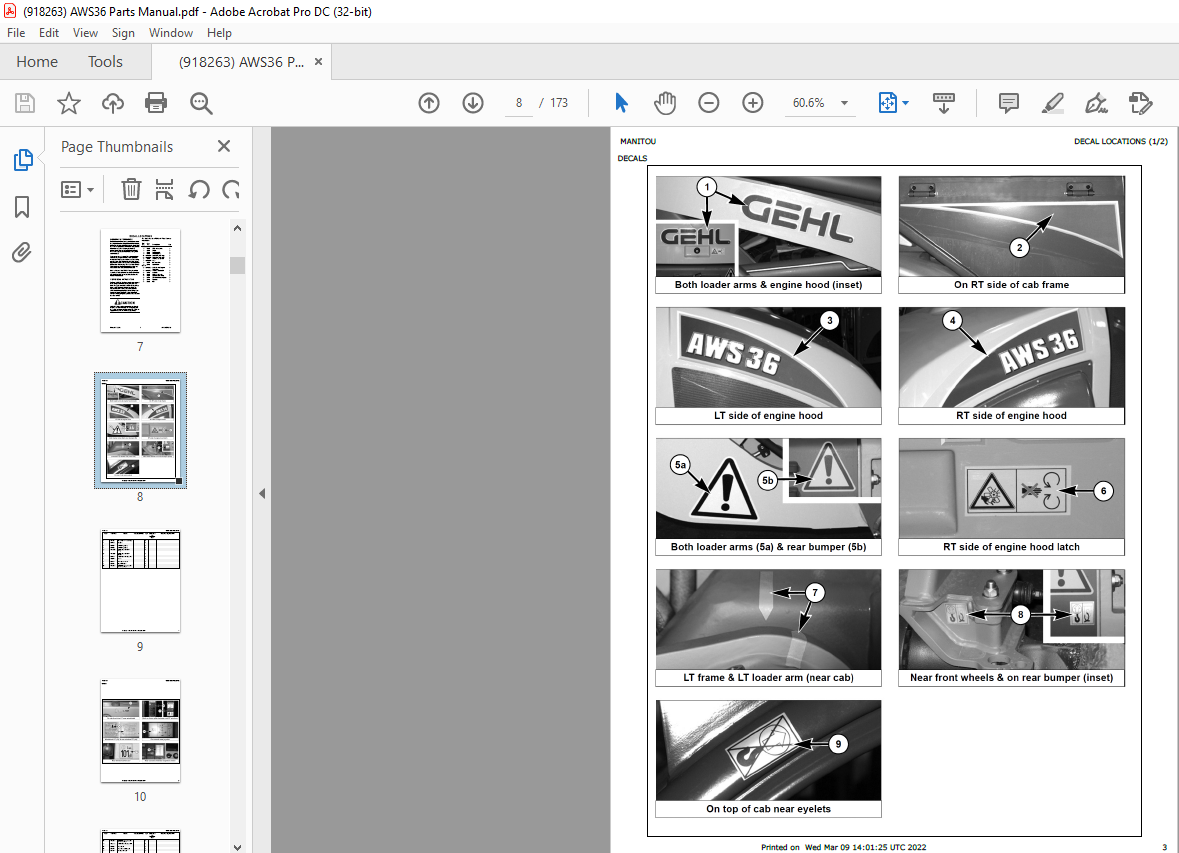Switch to the Home tab
The width and height of the screenshot is (1179, 853).
click(x=37, y=62)
